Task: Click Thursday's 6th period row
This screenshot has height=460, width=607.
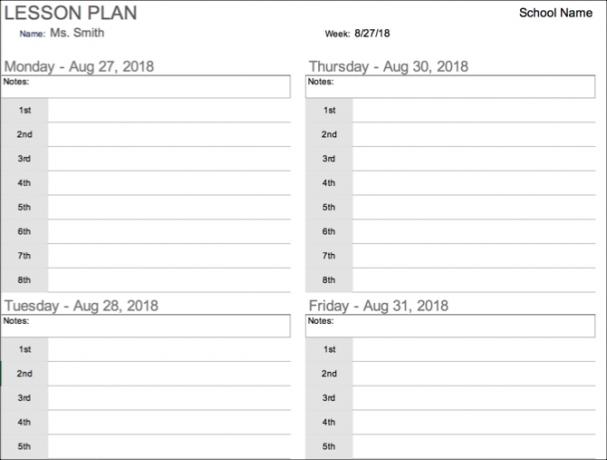Action: (450, 232)
